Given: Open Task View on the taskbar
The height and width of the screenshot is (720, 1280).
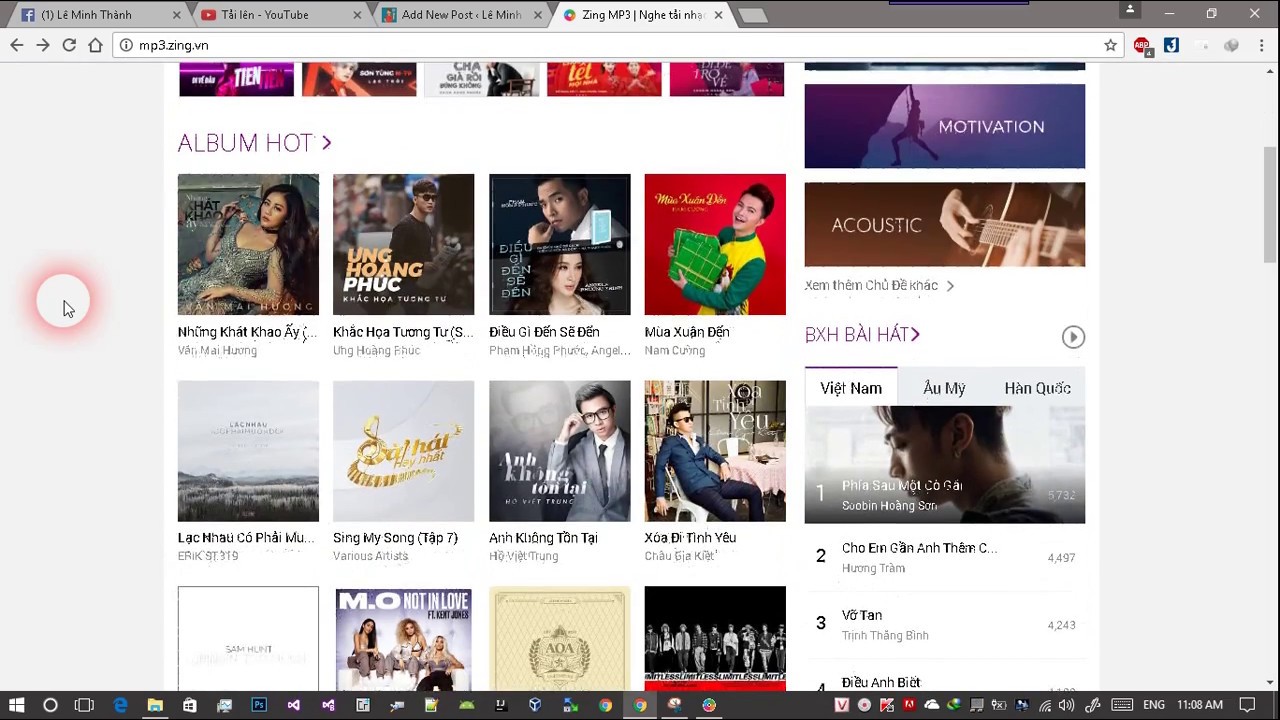Looking at the screenshot, I should tap(84, 705).
